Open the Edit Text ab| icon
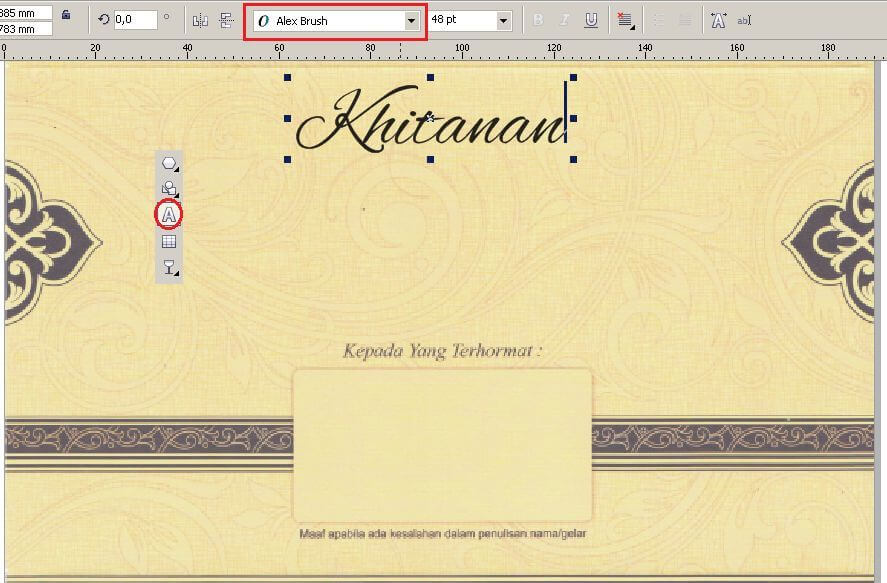 tap(744, 21)
